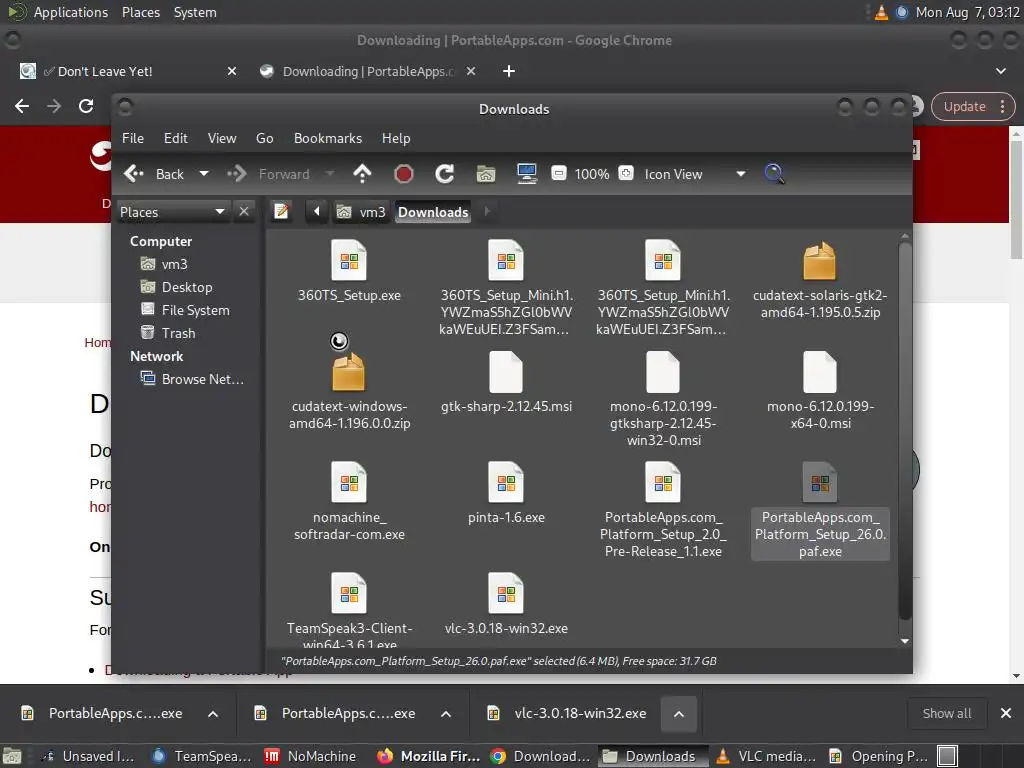Open the File menu

click(133, 138)
